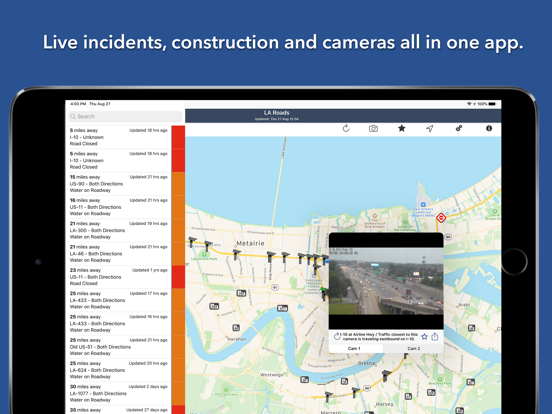Open the LA-46 Water on Roadway incident
The width and height of the screenshot is (552, 414).
(125, 253)
